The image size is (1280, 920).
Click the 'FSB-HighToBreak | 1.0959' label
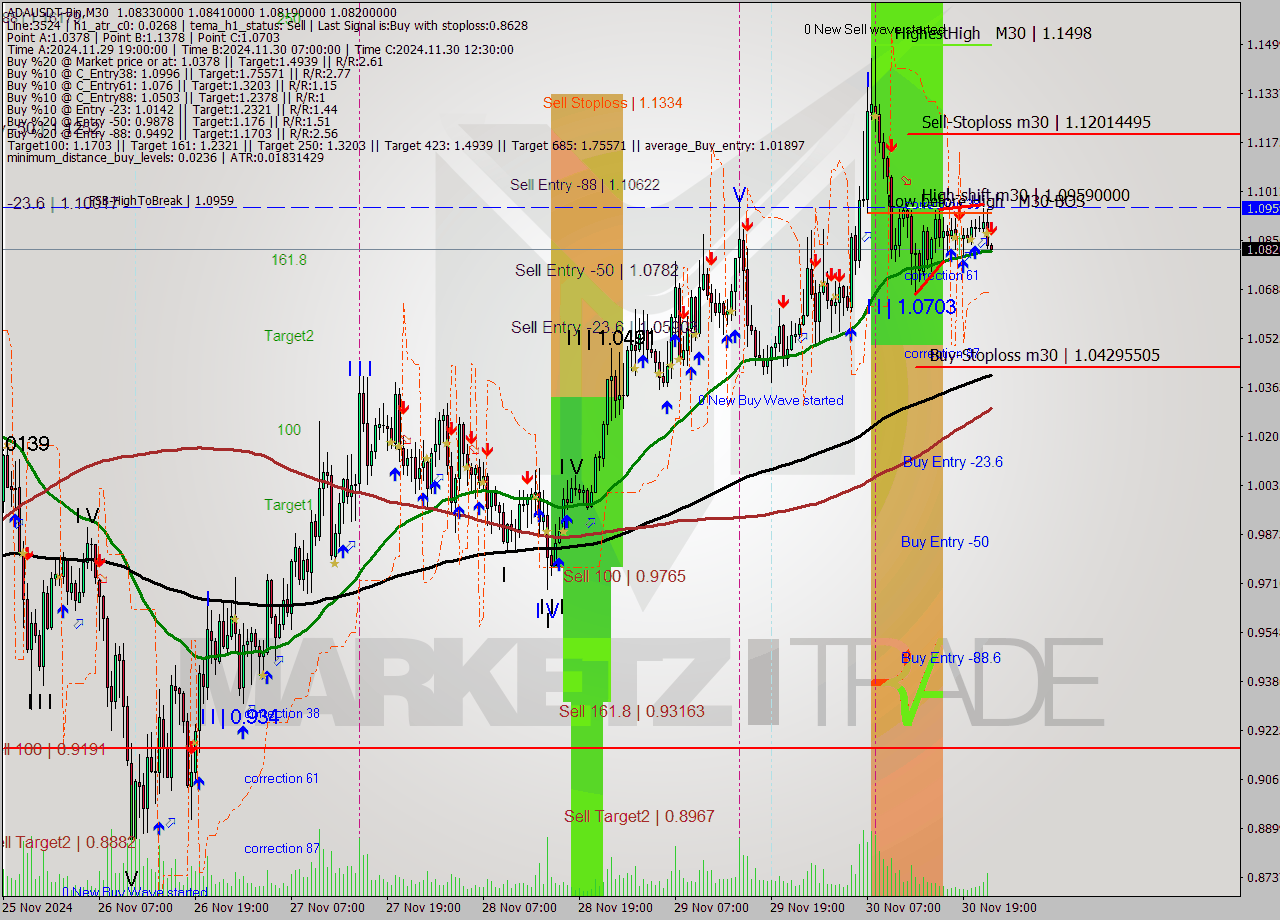(161, 201)
